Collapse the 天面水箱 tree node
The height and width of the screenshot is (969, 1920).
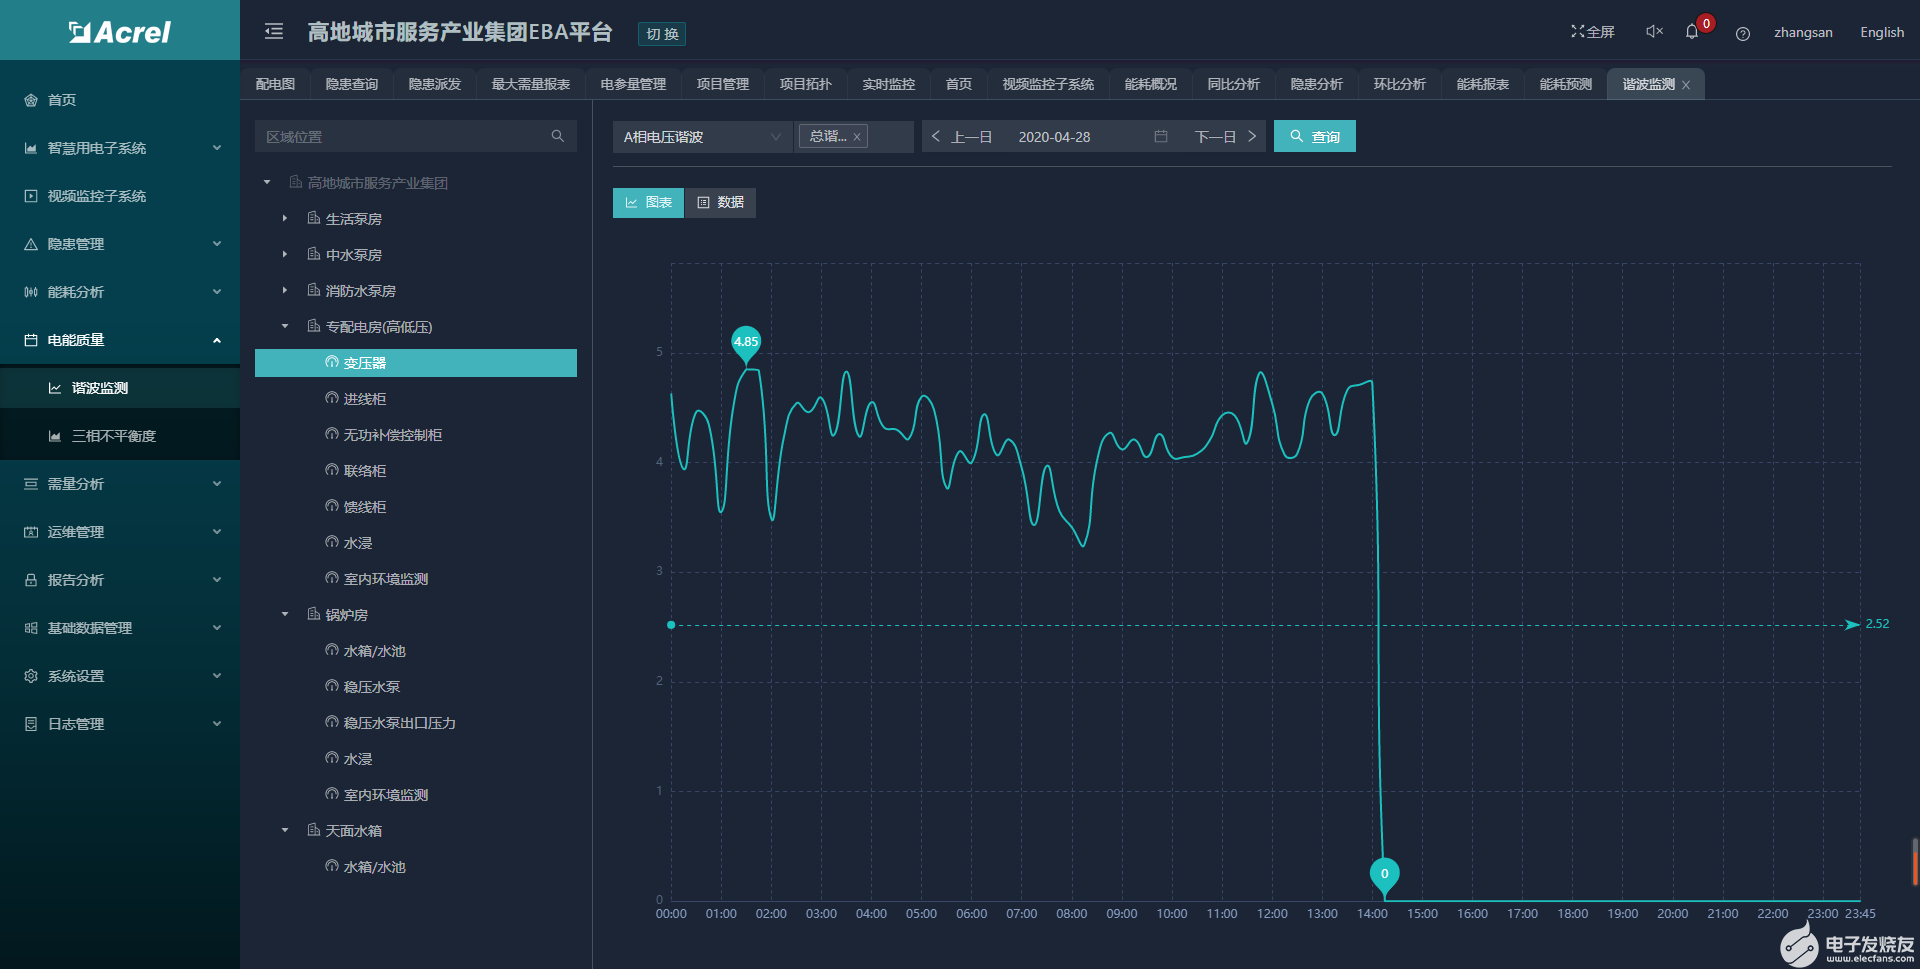(285, 830)
